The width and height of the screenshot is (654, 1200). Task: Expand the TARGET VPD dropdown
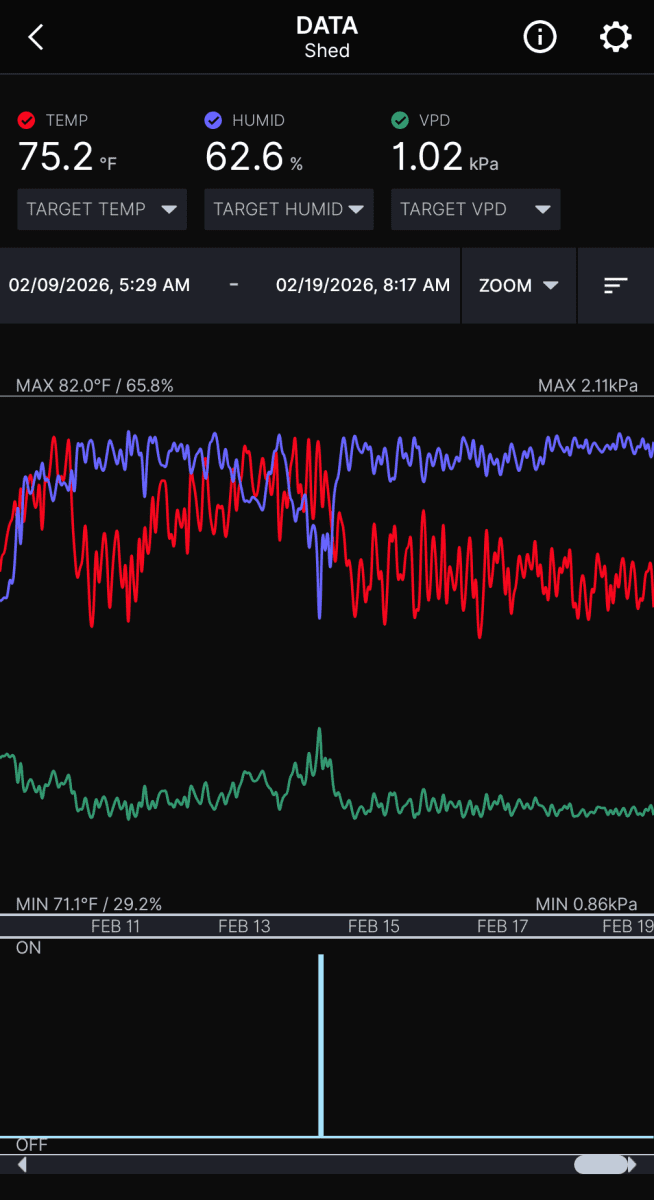[476, 210]
